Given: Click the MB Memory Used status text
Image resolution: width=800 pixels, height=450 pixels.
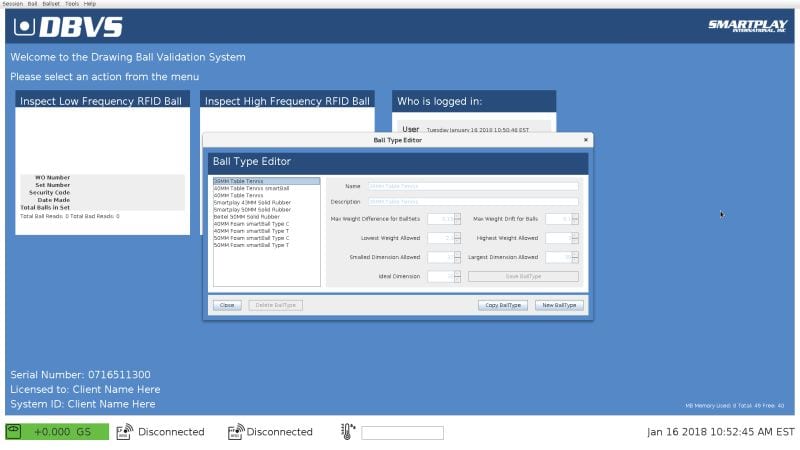Looking at the screenshot, I should click(734, 406).
